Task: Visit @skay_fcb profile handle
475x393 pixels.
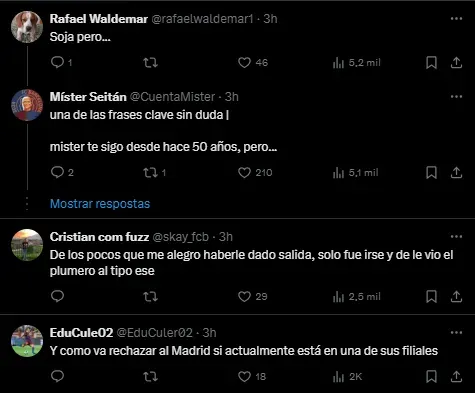Action: (x=181, y=237)
